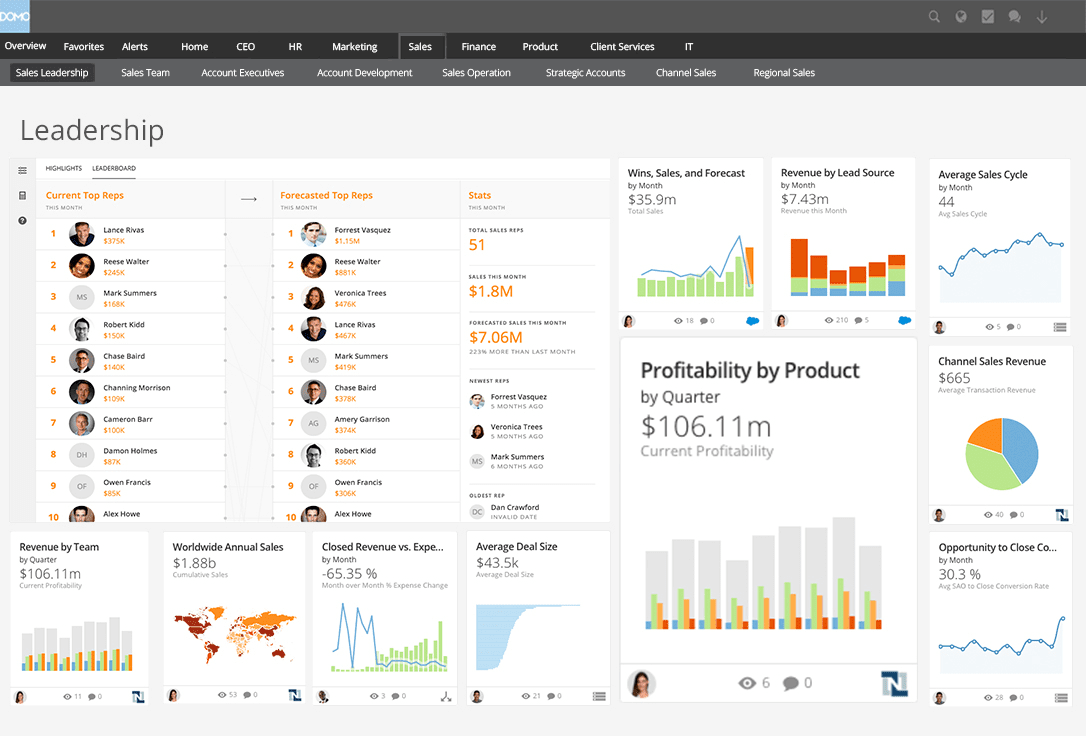
Task: Click table icon on Average Sales Cycle card
Action: 1060,327
